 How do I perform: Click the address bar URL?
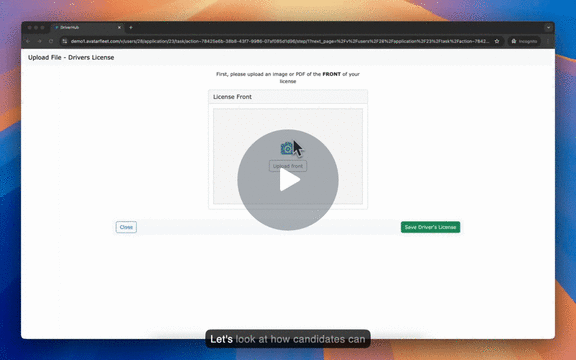[x=280, y=41]
